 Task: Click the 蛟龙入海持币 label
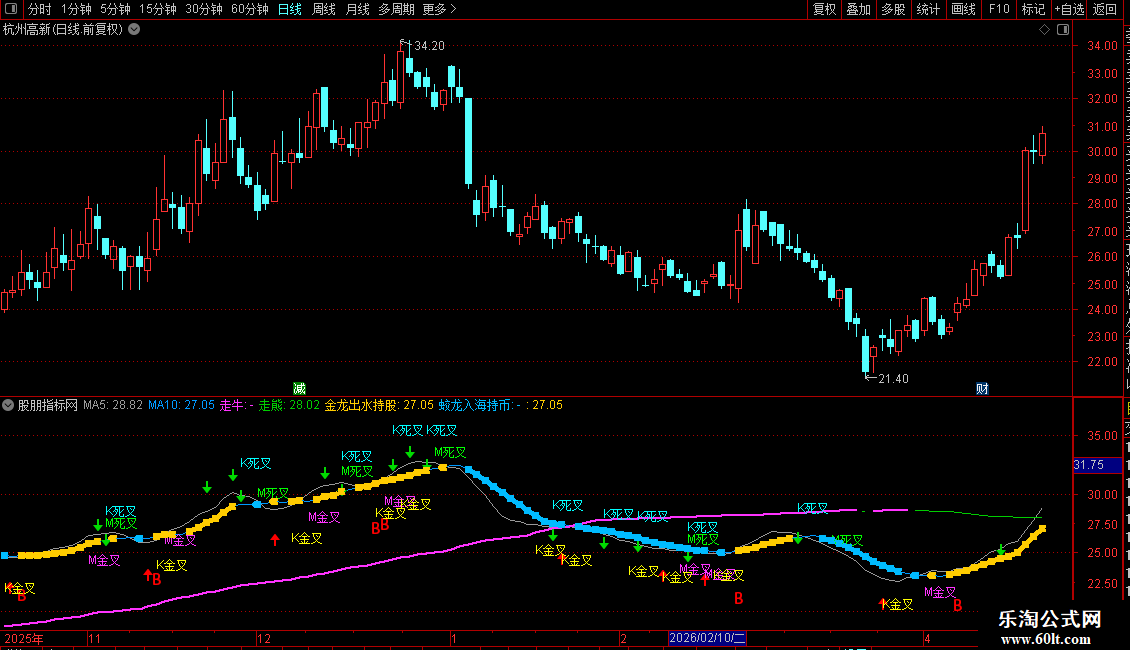click(x=474, y=405)
